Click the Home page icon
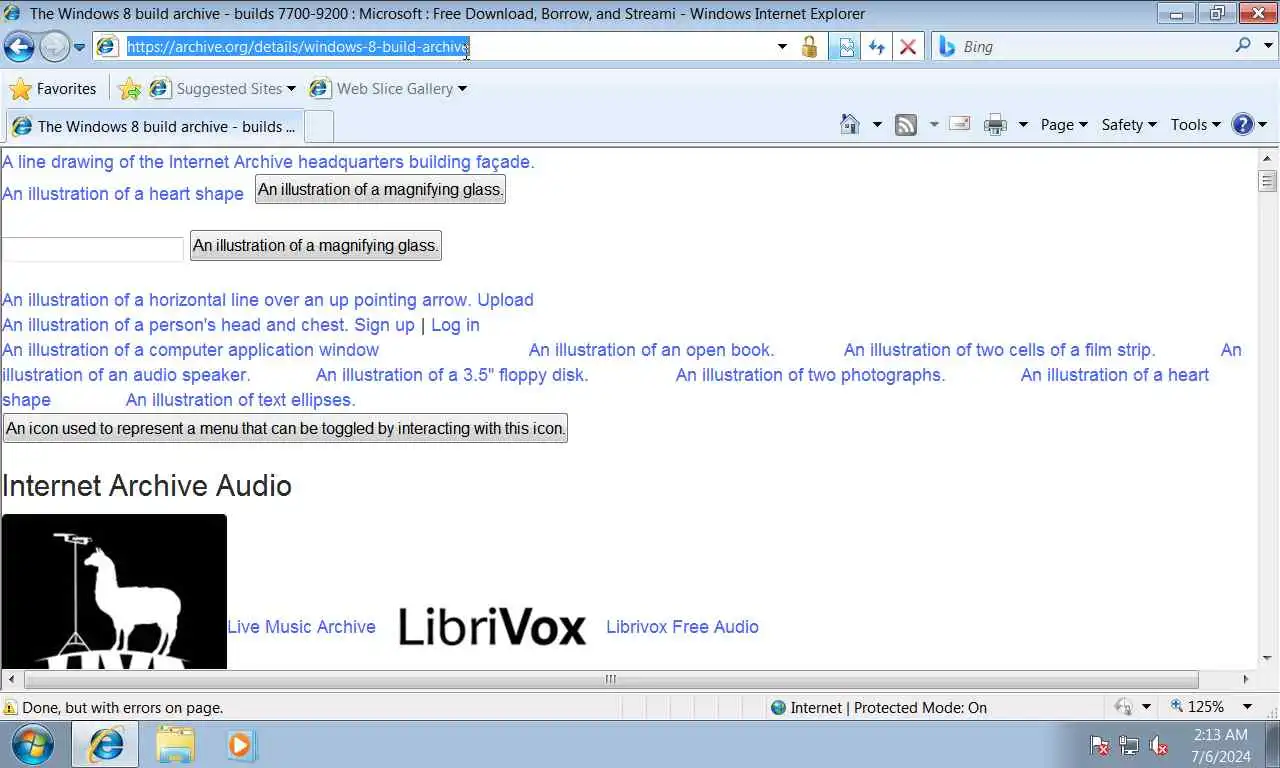 pyautogui.click(x=850, y=125)
